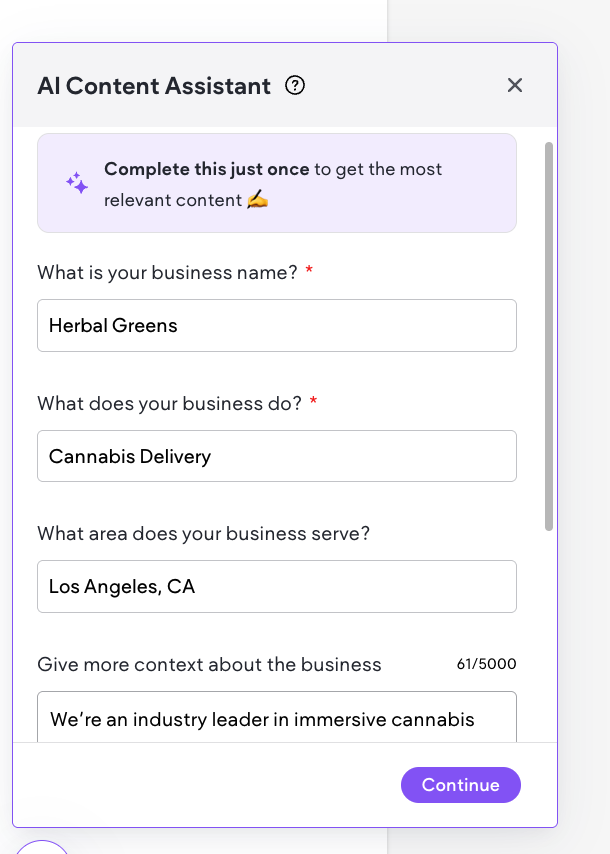Click the 'What is your business name?' label
Image resolution: width=610 pixels, height=854 pixels.
[x=167, y=272]
